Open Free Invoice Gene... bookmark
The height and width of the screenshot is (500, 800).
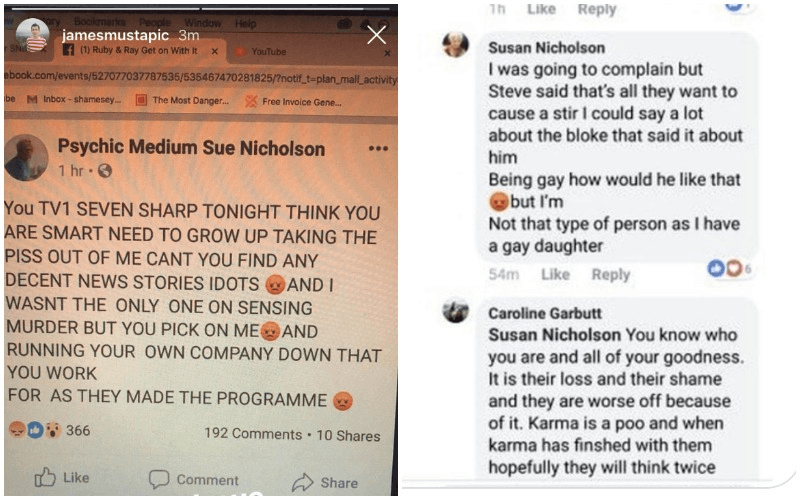[293, 102]
